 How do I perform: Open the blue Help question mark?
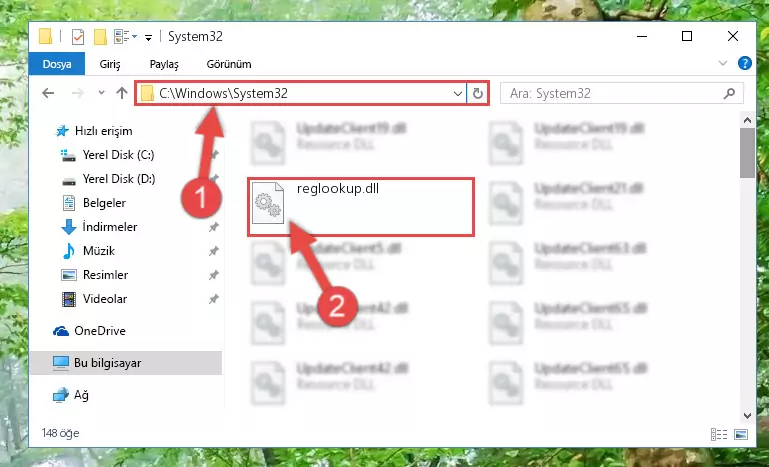[x=744, y=63]
